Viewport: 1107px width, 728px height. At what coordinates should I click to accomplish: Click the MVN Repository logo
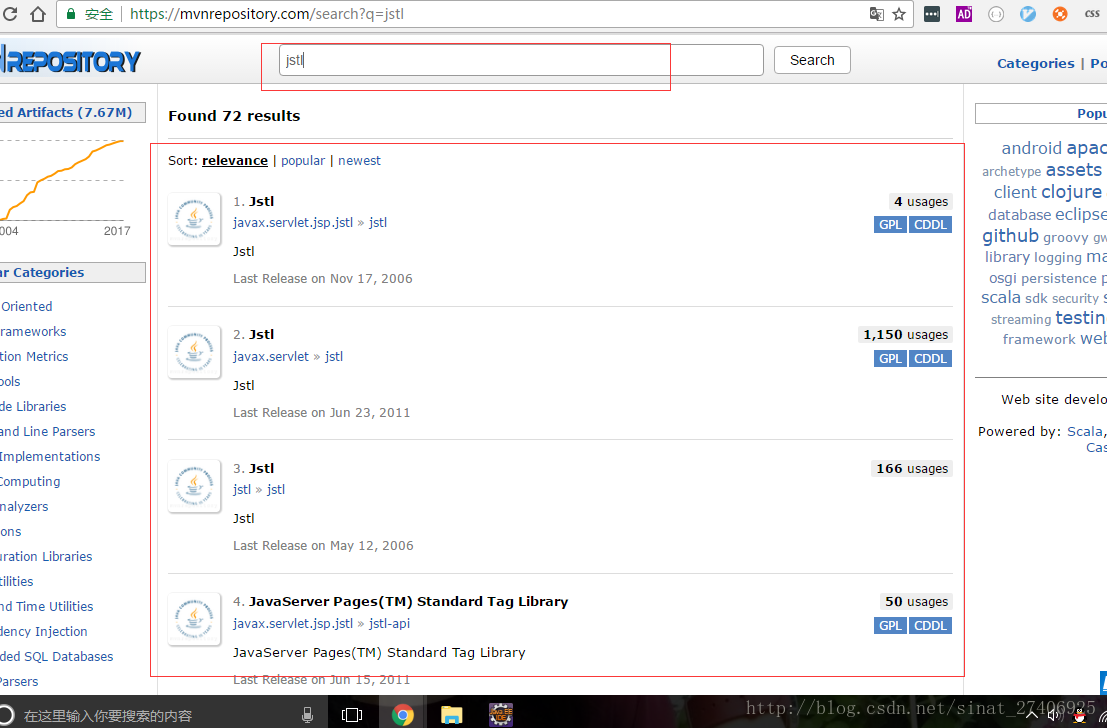pos(71,61)
